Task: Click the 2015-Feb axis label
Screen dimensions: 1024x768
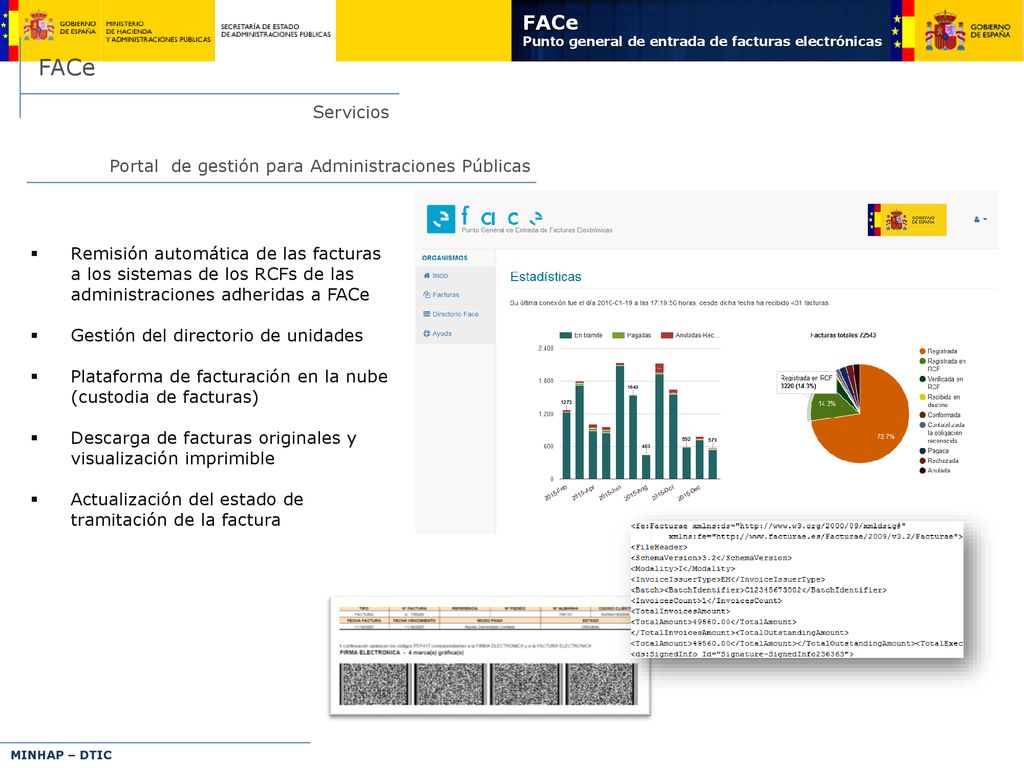Action: click(x=556, y=493)
